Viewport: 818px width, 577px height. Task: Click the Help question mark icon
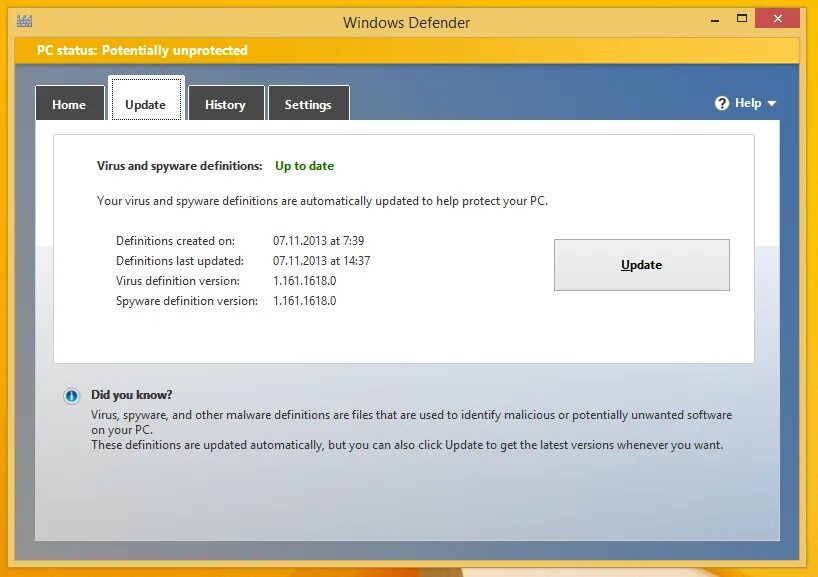pos(722,103)
